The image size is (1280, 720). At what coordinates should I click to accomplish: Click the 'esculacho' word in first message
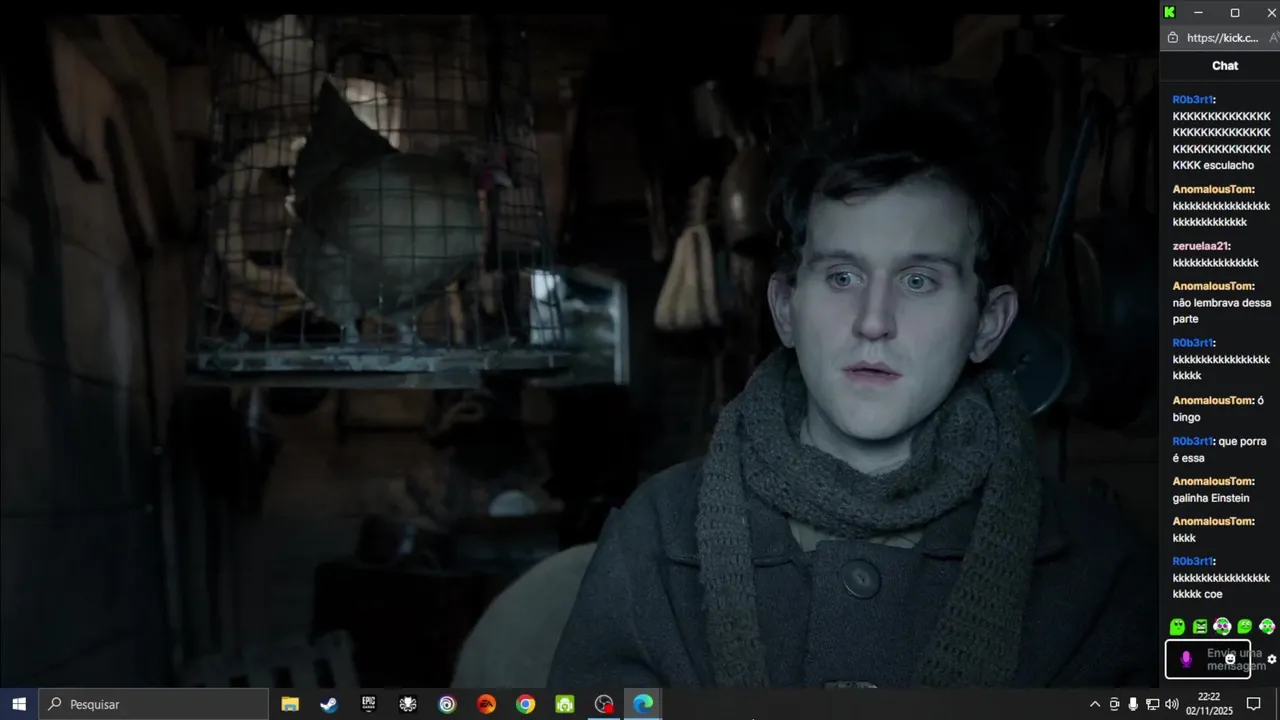[x=1228, y=165]
